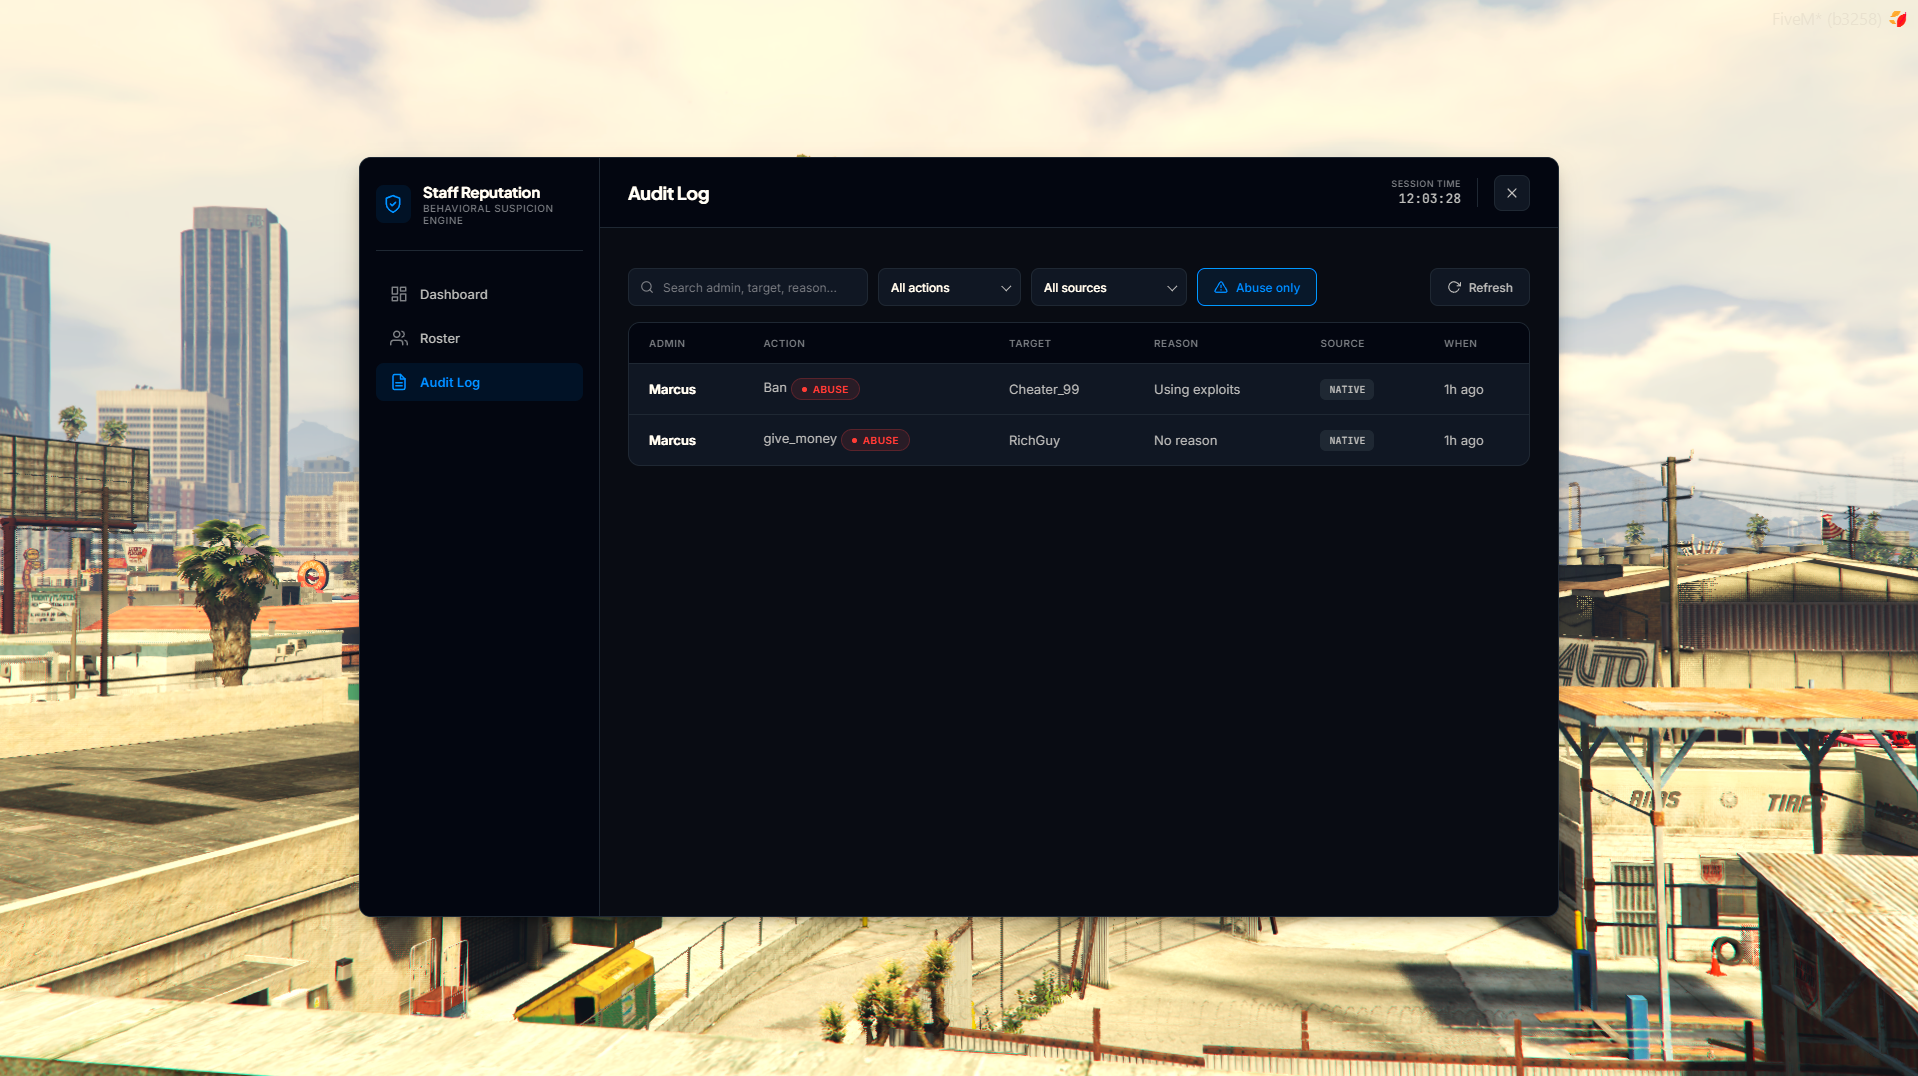
Task: Expand the All sources dropdown
Action: coord(1108,287)
